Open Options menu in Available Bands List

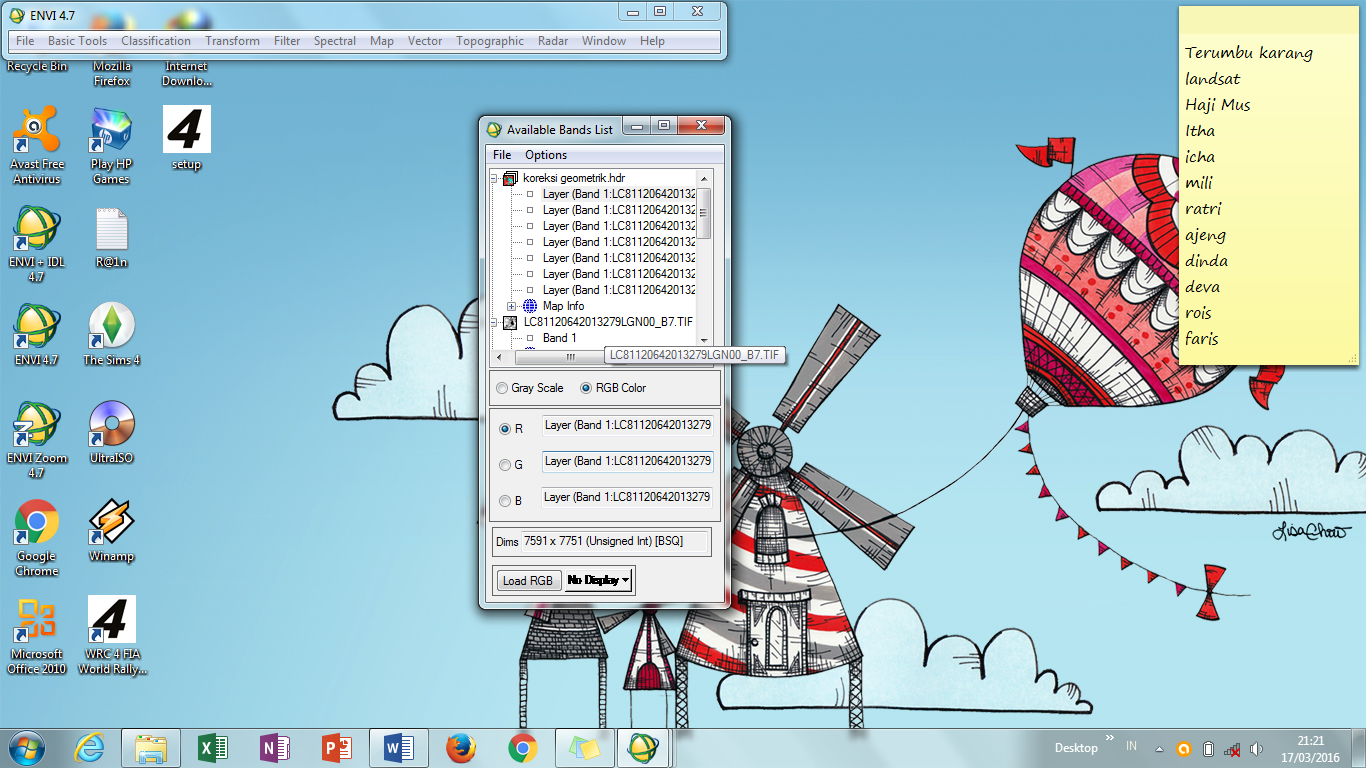point(546,155)
